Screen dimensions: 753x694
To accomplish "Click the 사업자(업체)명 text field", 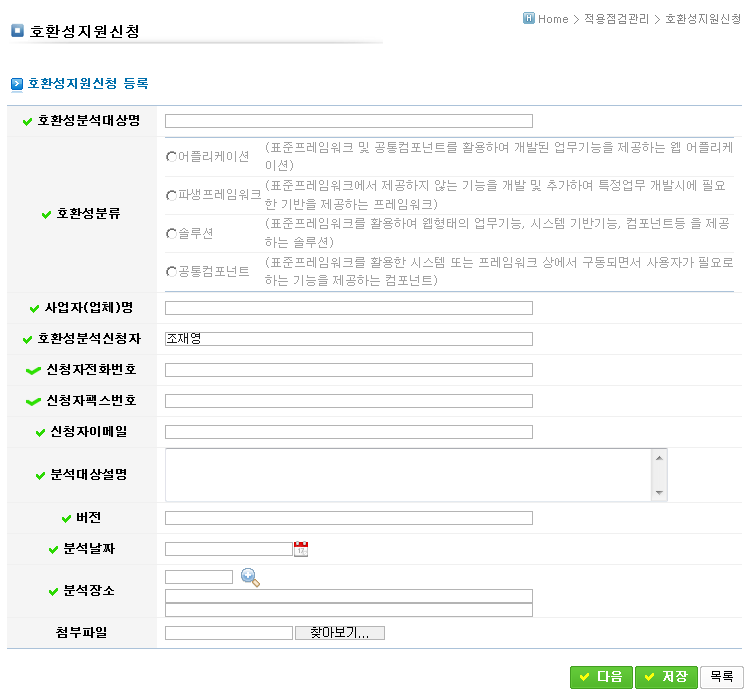I will [348, 308].
